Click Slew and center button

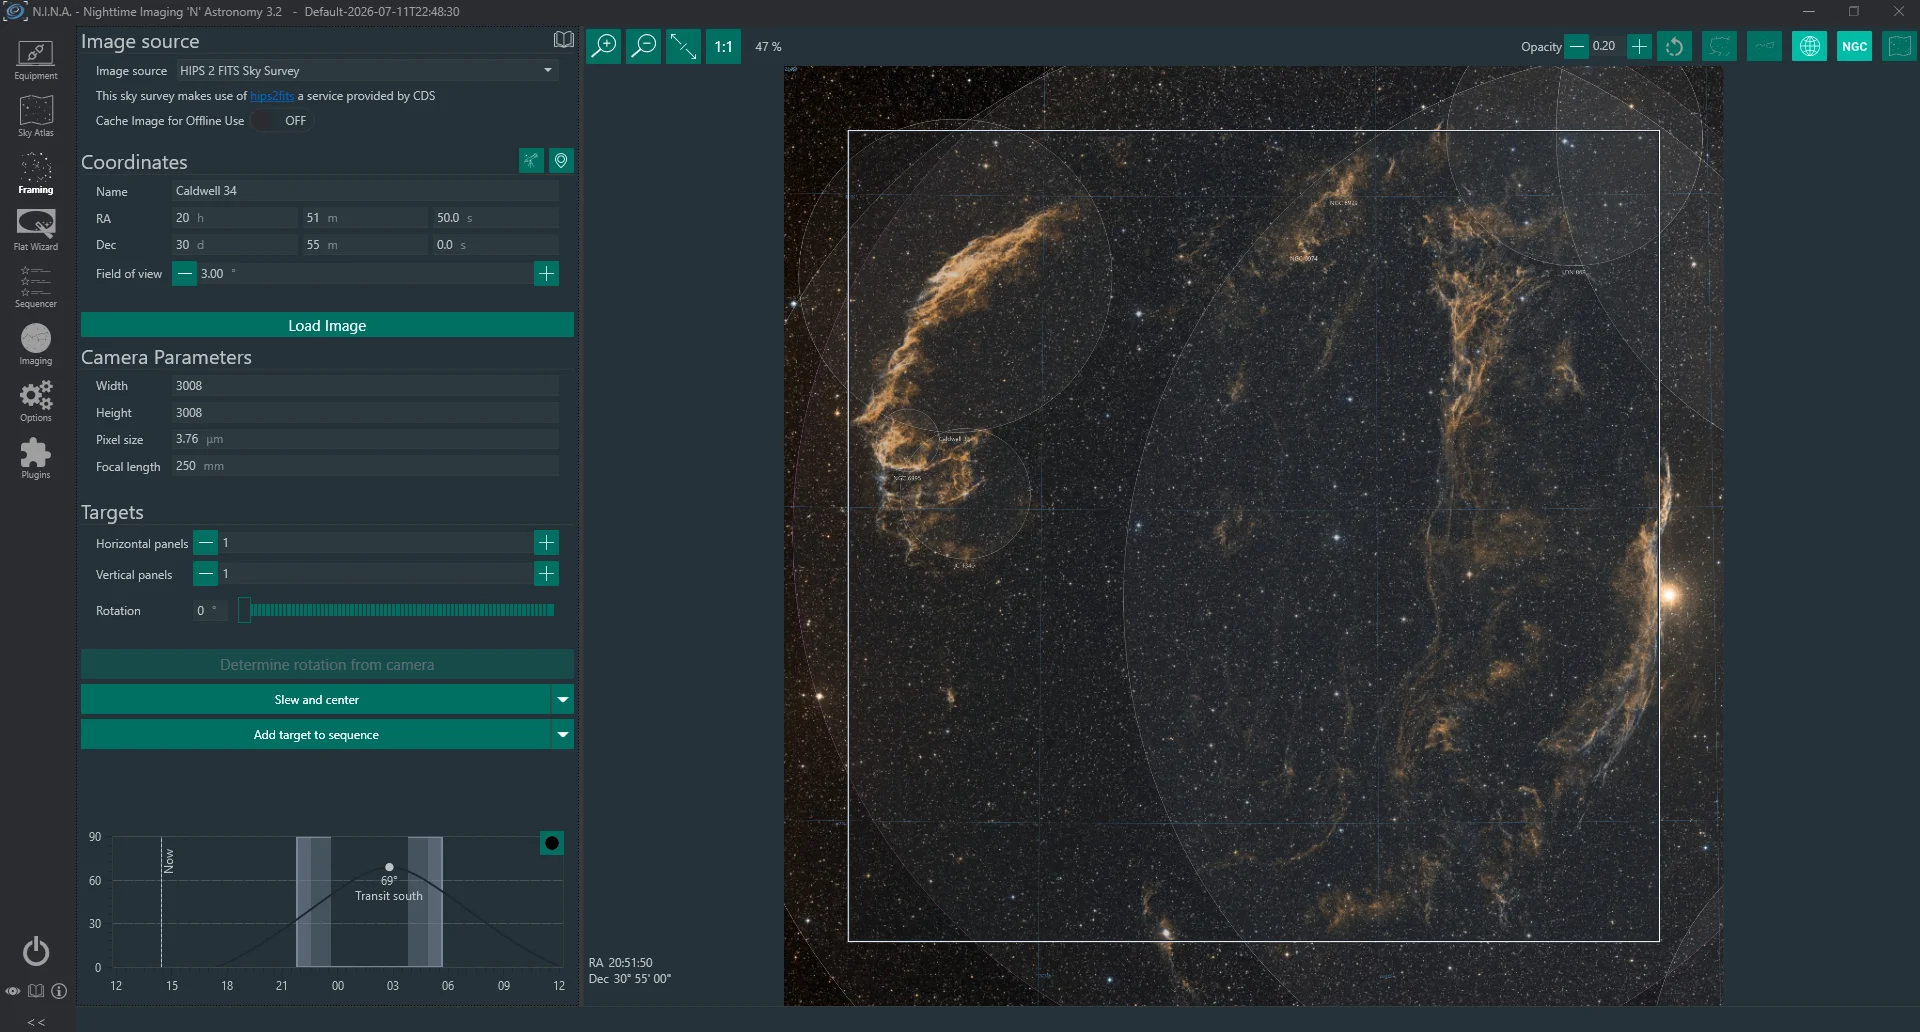316,700
